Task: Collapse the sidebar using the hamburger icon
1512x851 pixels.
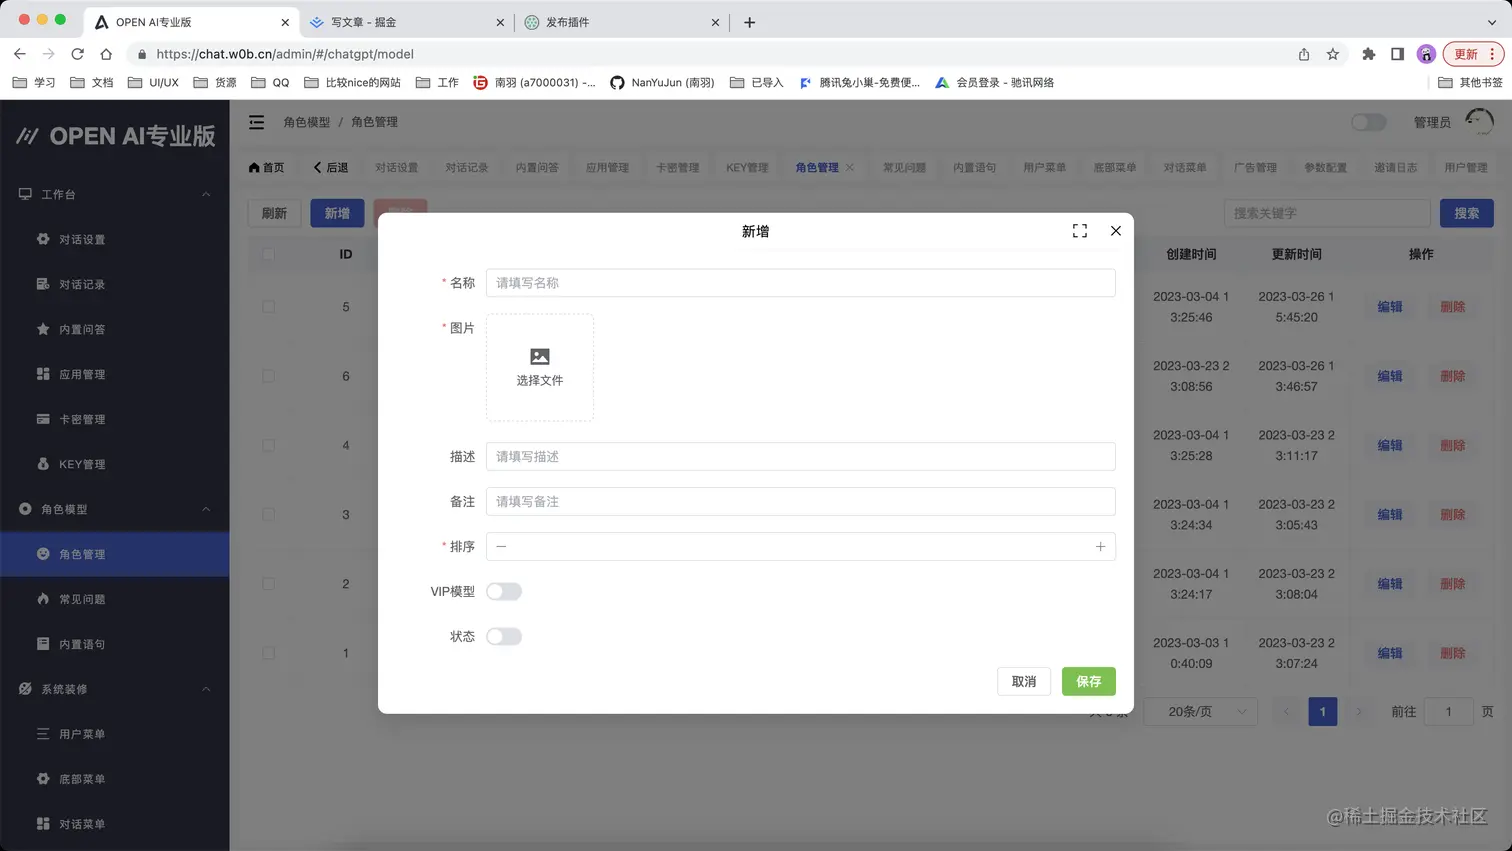Action: pos(256,122)
